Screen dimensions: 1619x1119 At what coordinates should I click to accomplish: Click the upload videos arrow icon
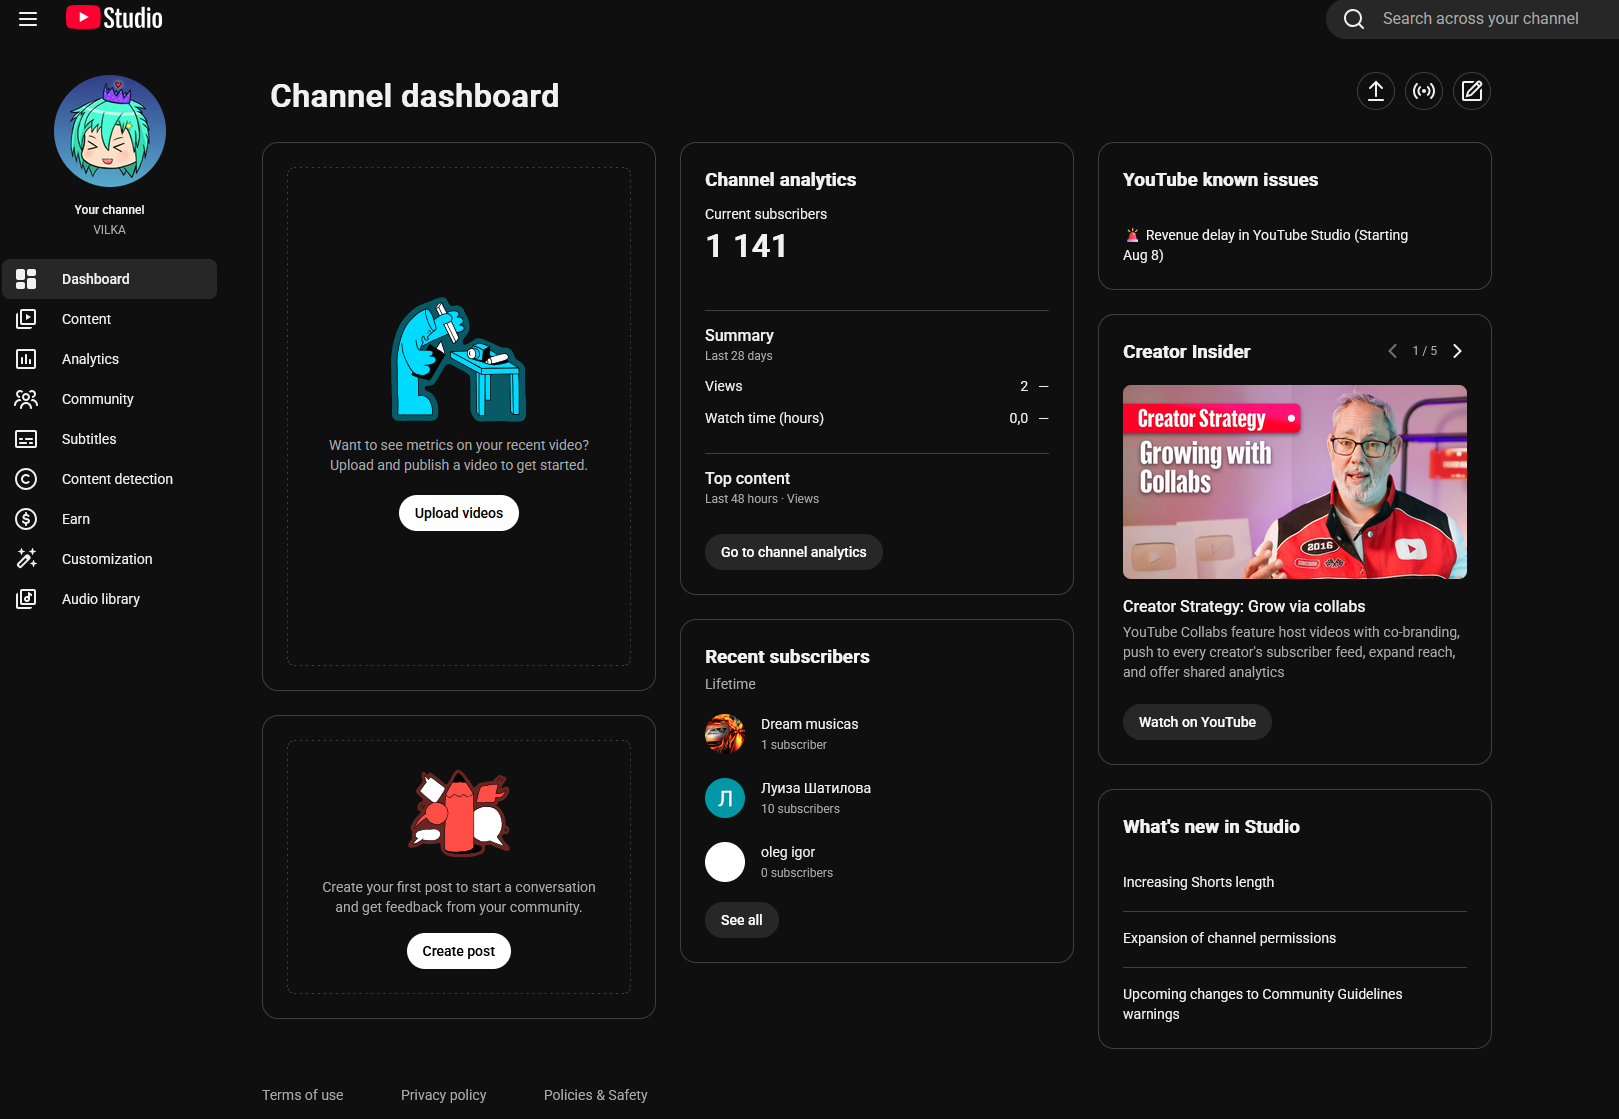pyautogui.click(x=1376, y=91)
